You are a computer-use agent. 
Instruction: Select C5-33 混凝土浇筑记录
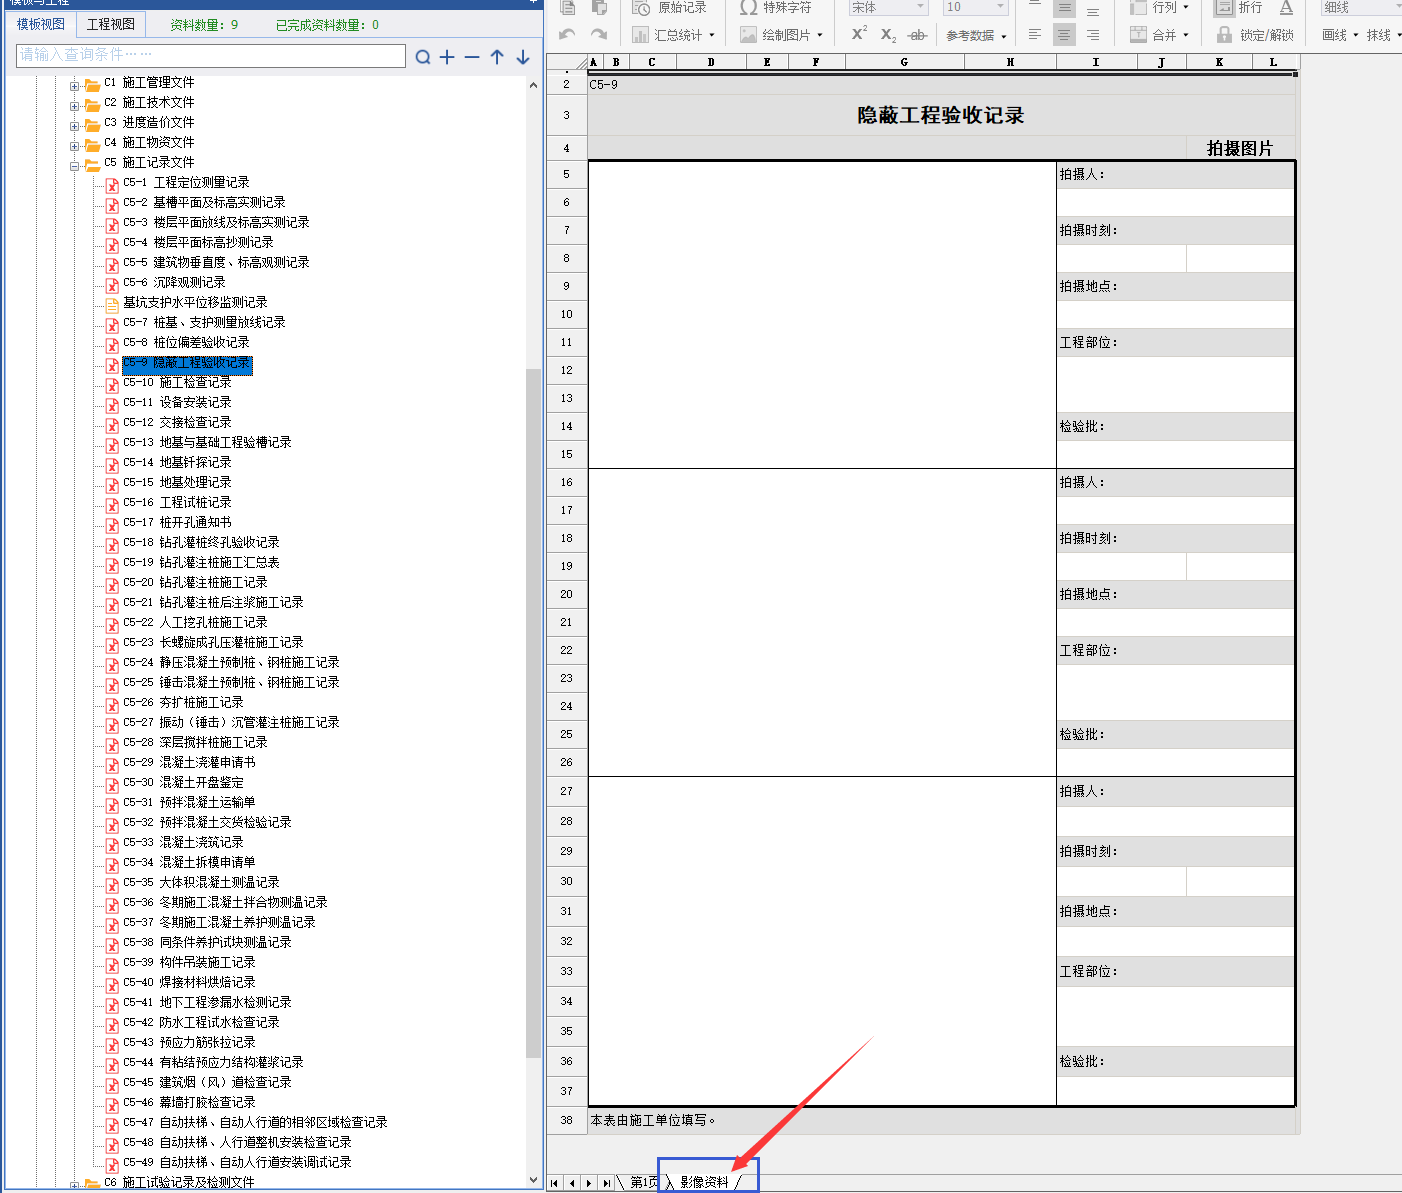(x=183, y=843)
